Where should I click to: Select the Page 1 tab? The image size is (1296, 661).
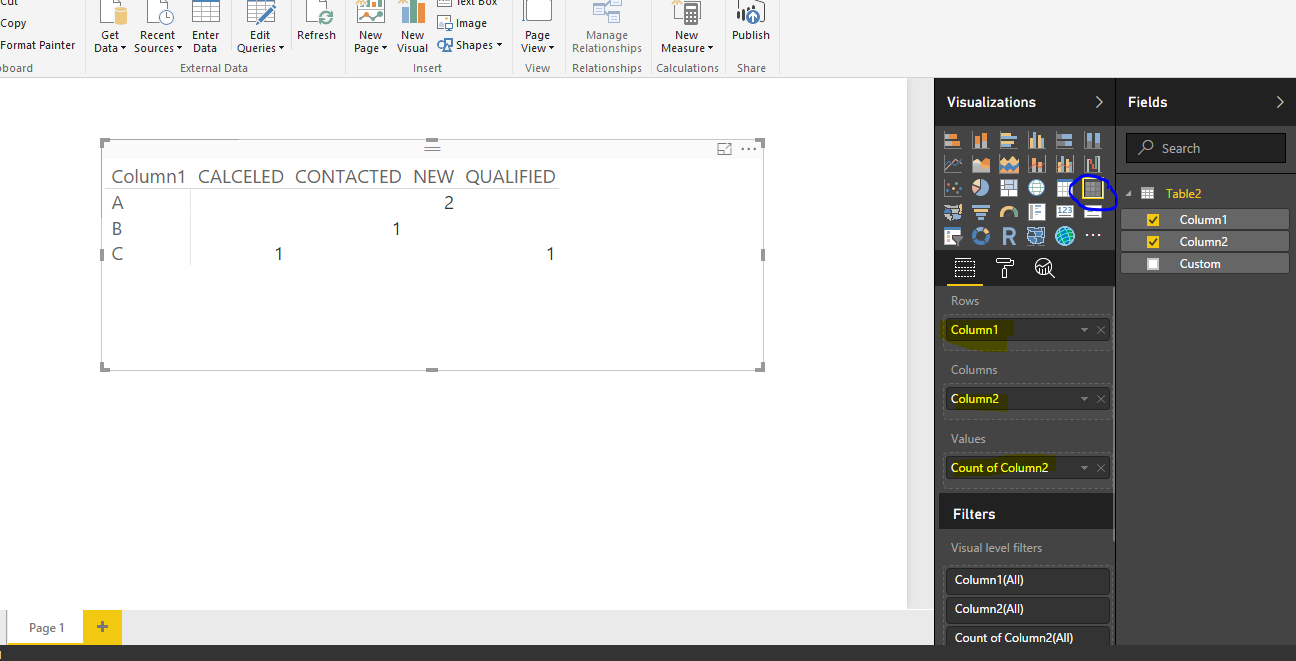46,628
